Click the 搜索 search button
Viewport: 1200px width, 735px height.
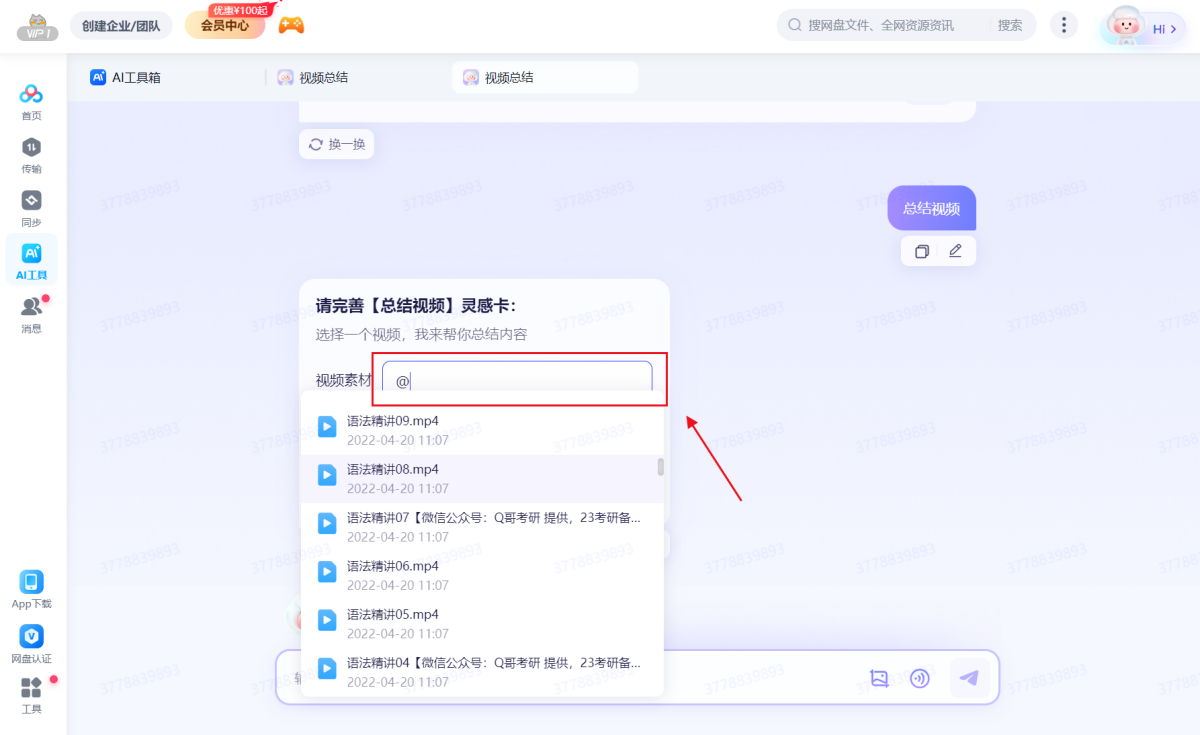[1010, 26]
